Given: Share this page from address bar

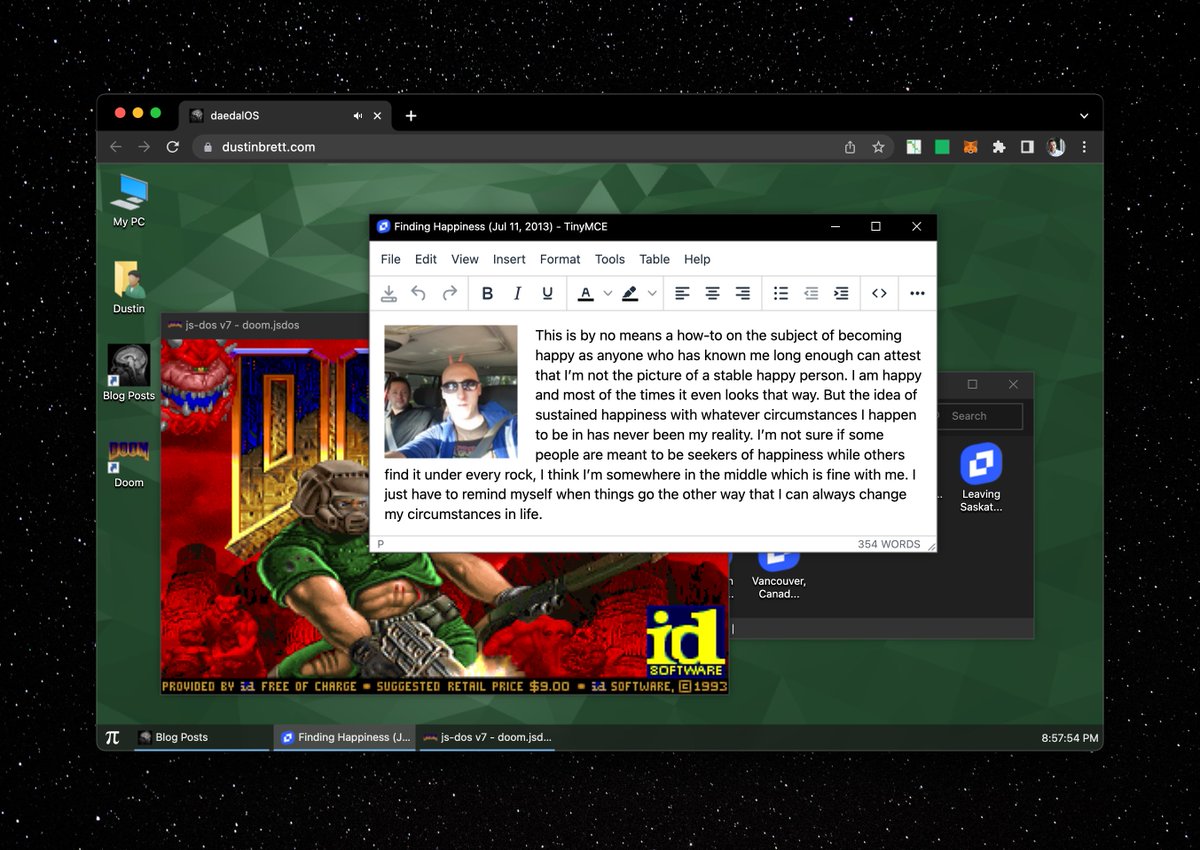Looking at the screenshot, I should 850,147.
